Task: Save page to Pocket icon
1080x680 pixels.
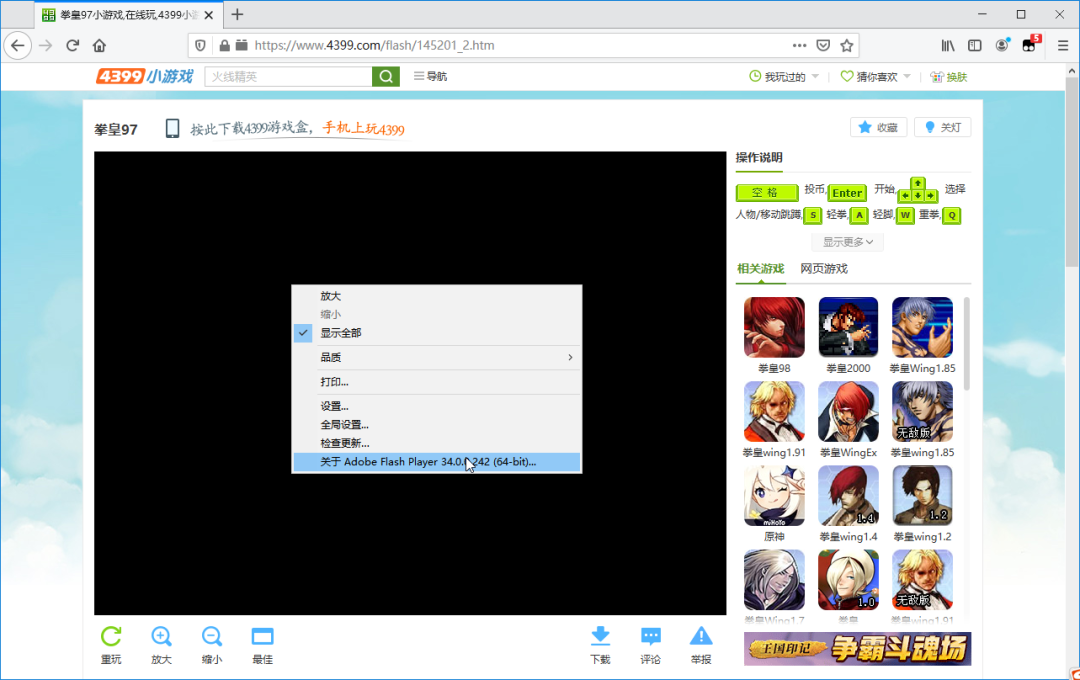Action: click(x=823, y=45)
